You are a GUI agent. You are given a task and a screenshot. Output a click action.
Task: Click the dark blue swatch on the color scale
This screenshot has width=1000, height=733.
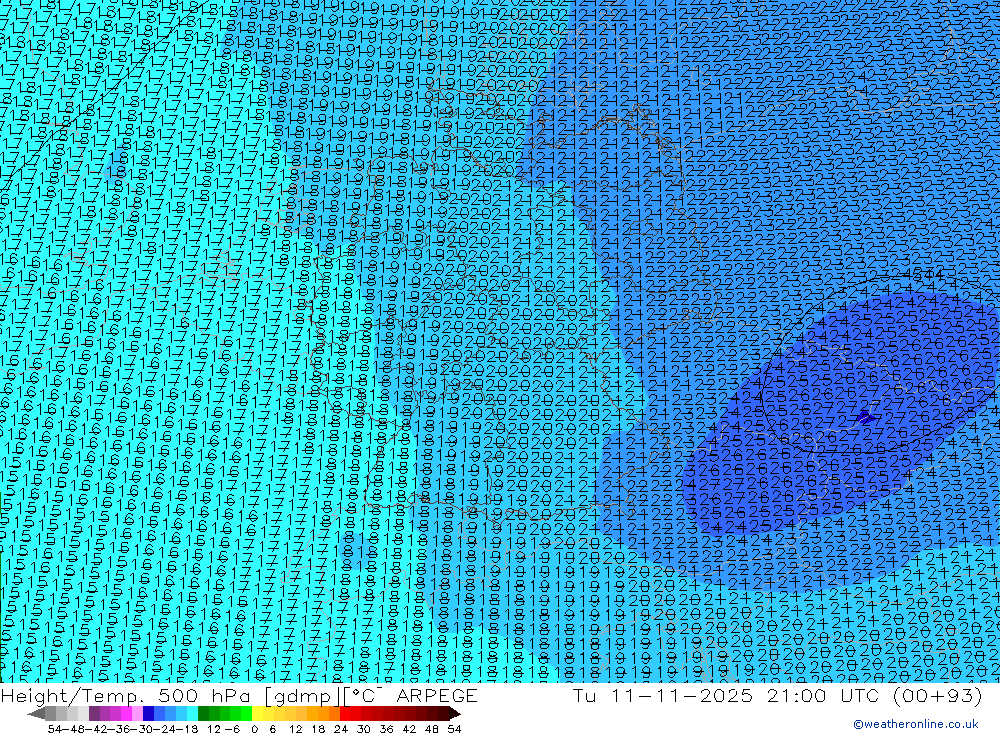(148, 714)
